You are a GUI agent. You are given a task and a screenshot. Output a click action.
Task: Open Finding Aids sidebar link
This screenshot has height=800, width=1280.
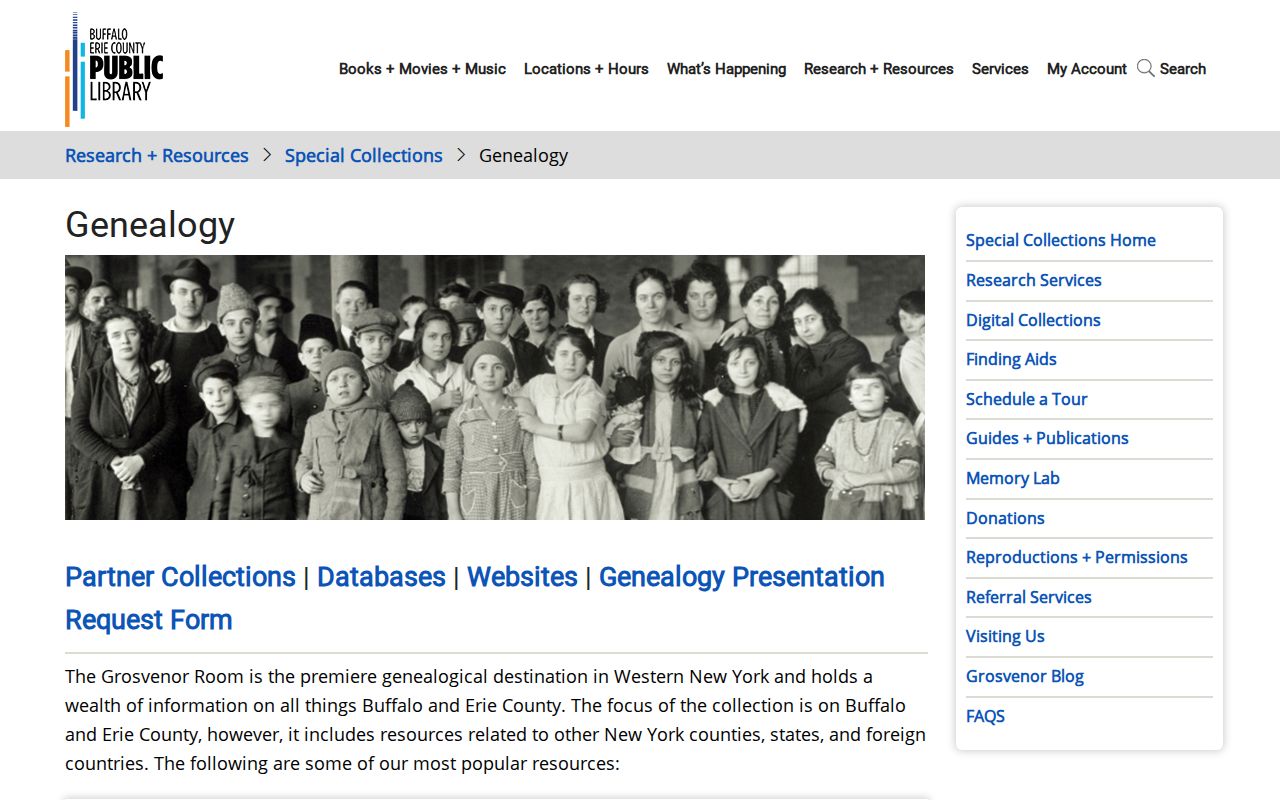tap(1011, 359)
